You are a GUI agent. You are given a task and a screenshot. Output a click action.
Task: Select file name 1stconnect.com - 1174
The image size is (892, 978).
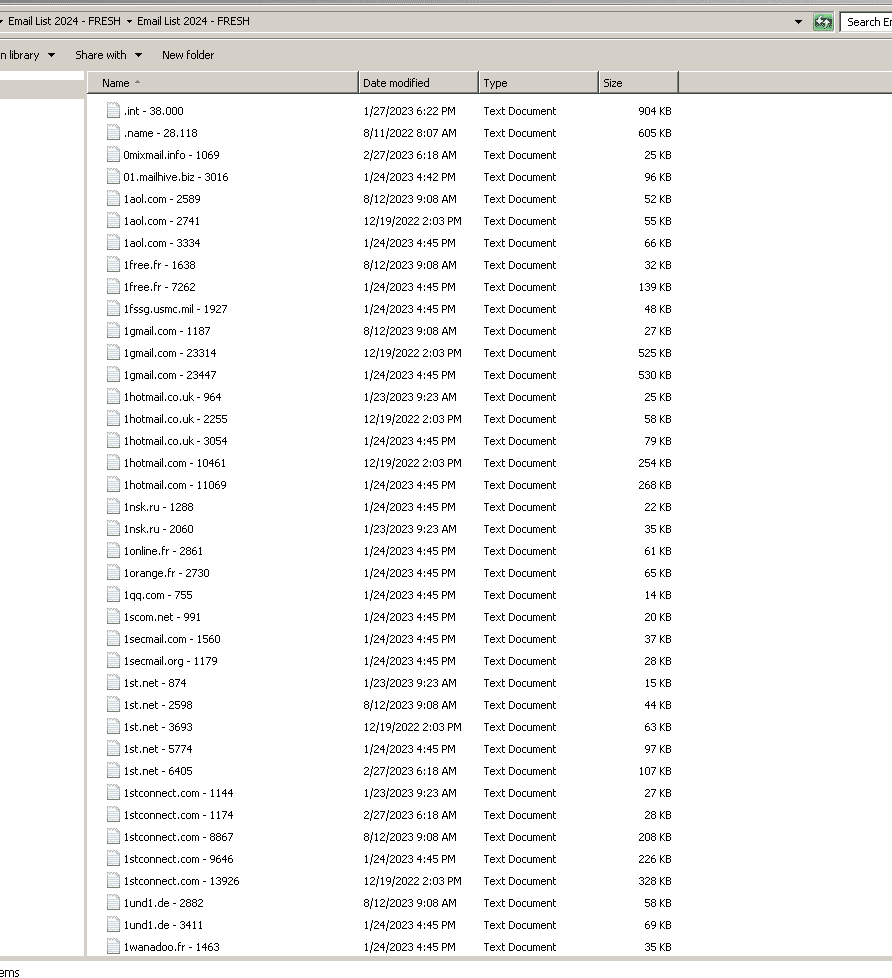(x=178, y=815)
